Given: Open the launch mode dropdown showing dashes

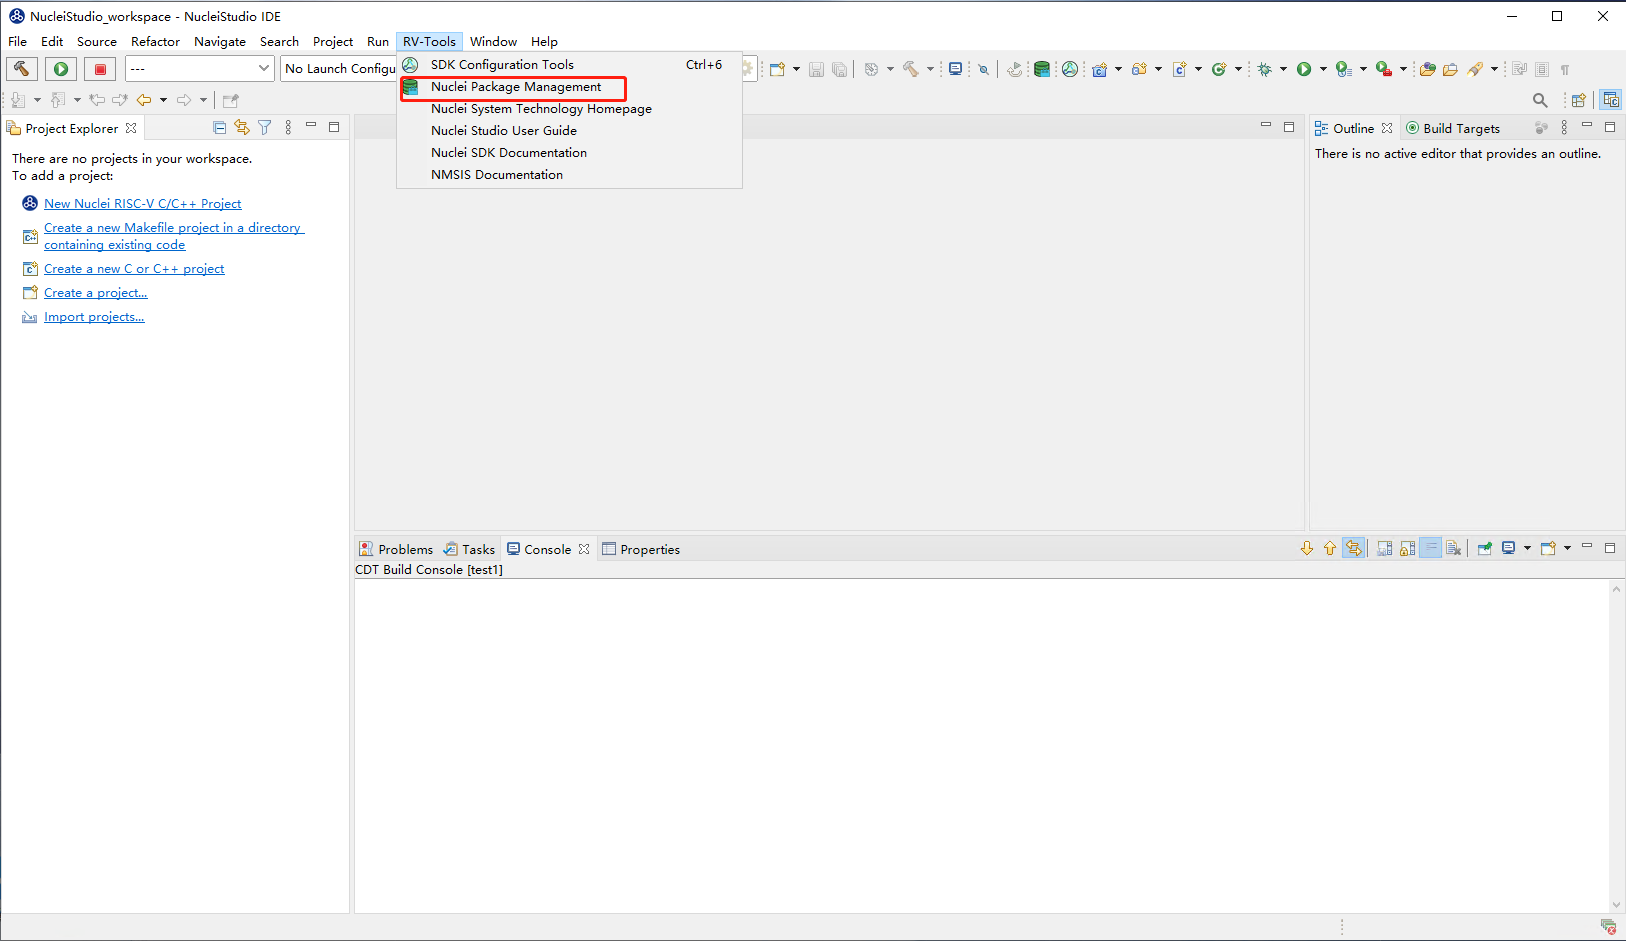Looking at the screenshot, I should click(x=200, y=69).
